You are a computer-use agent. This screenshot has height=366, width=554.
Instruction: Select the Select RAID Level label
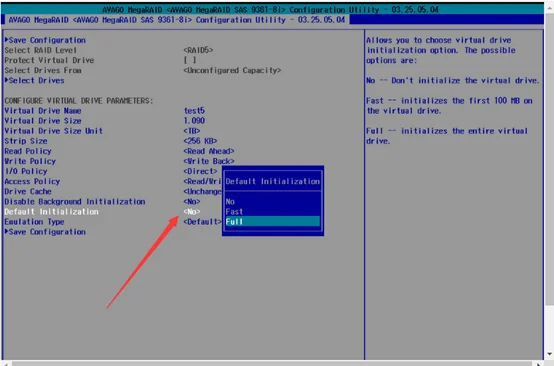[x=40, y=50]
